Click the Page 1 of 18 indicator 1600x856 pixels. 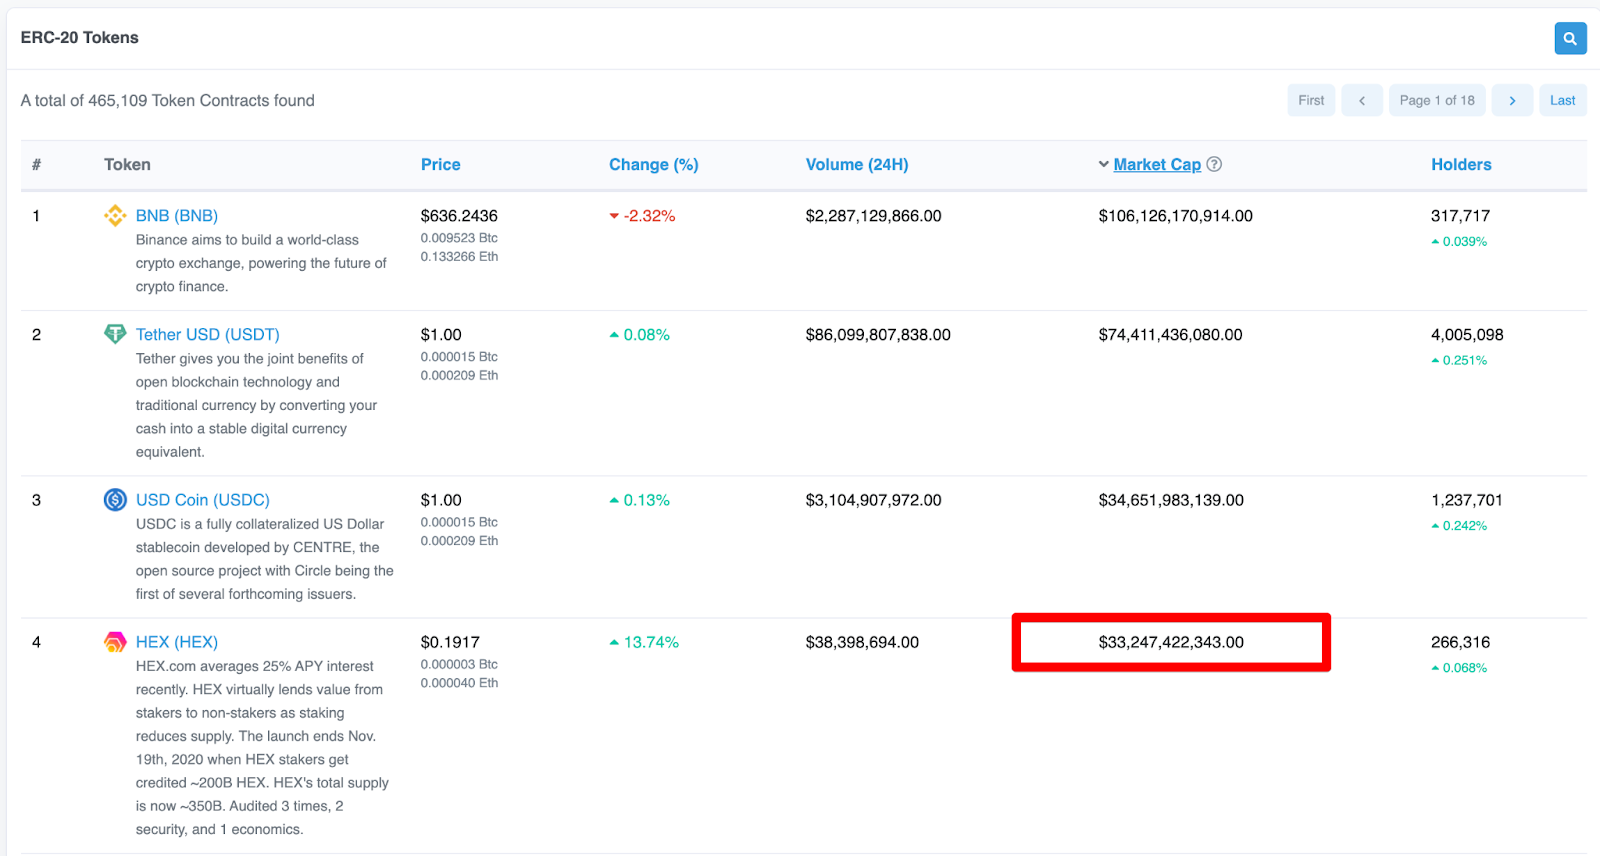click(1437, 100)
